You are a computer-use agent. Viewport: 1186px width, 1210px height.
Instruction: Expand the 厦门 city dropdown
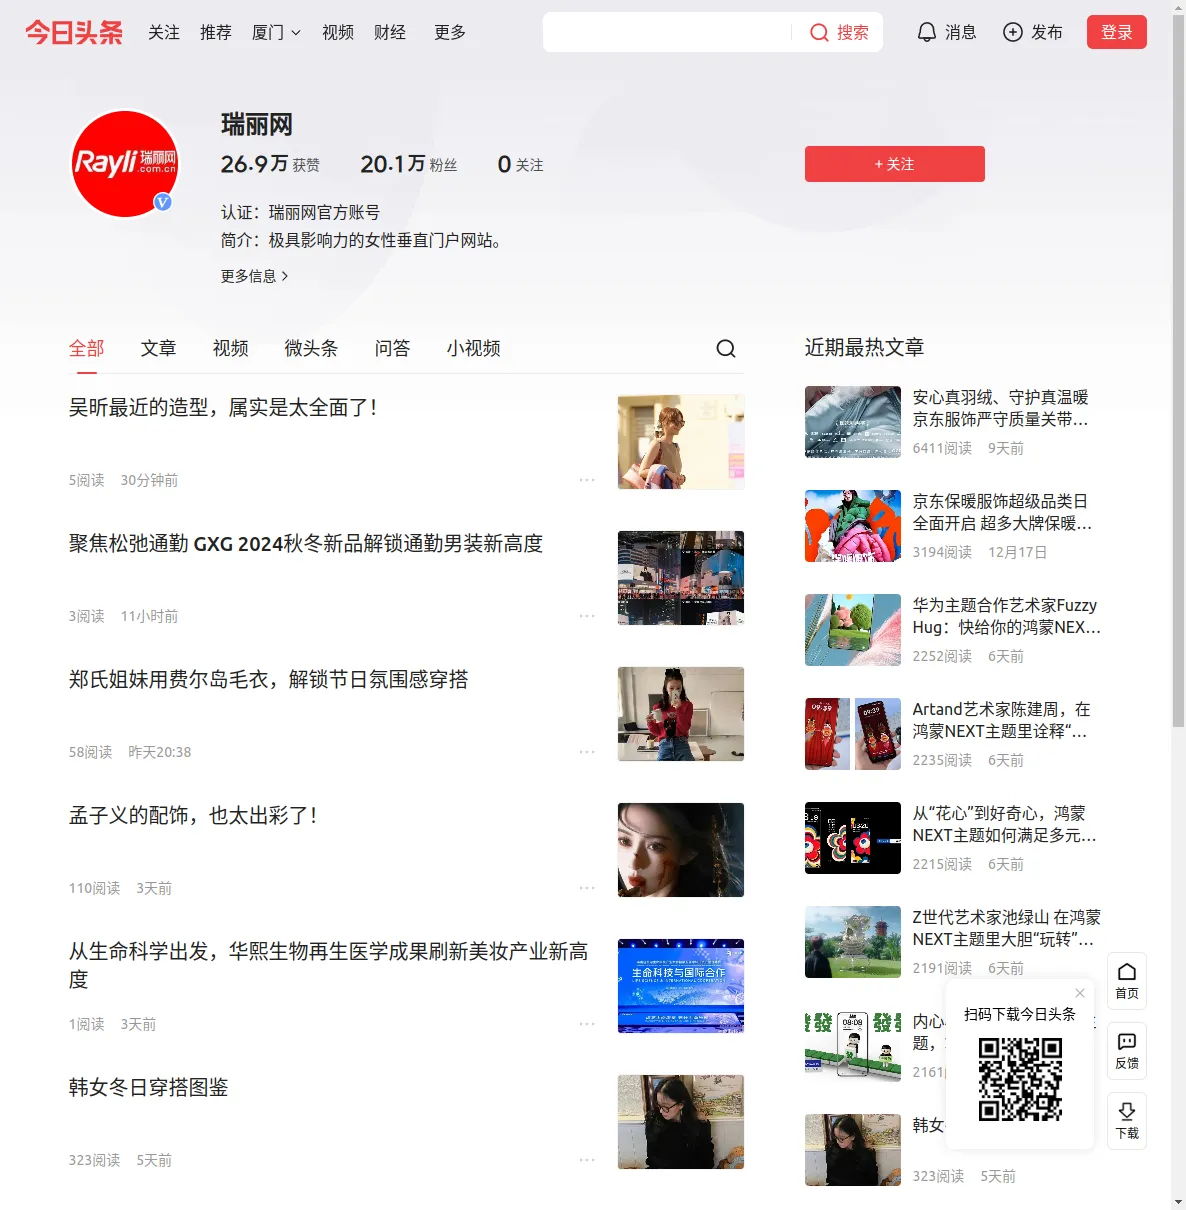pyautogui.click(x=276, y=32)
